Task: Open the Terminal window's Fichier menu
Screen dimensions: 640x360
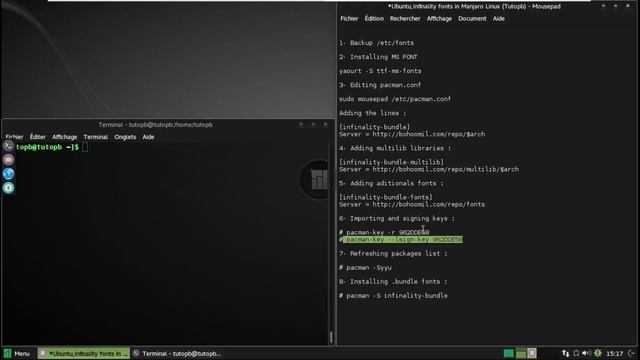Action: [14, 137]
